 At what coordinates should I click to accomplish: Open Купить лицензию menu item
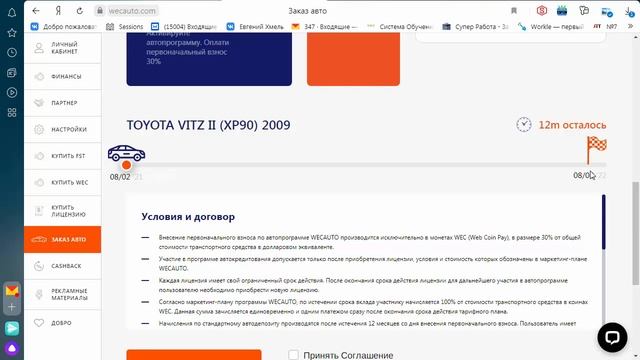pos(62,211)
